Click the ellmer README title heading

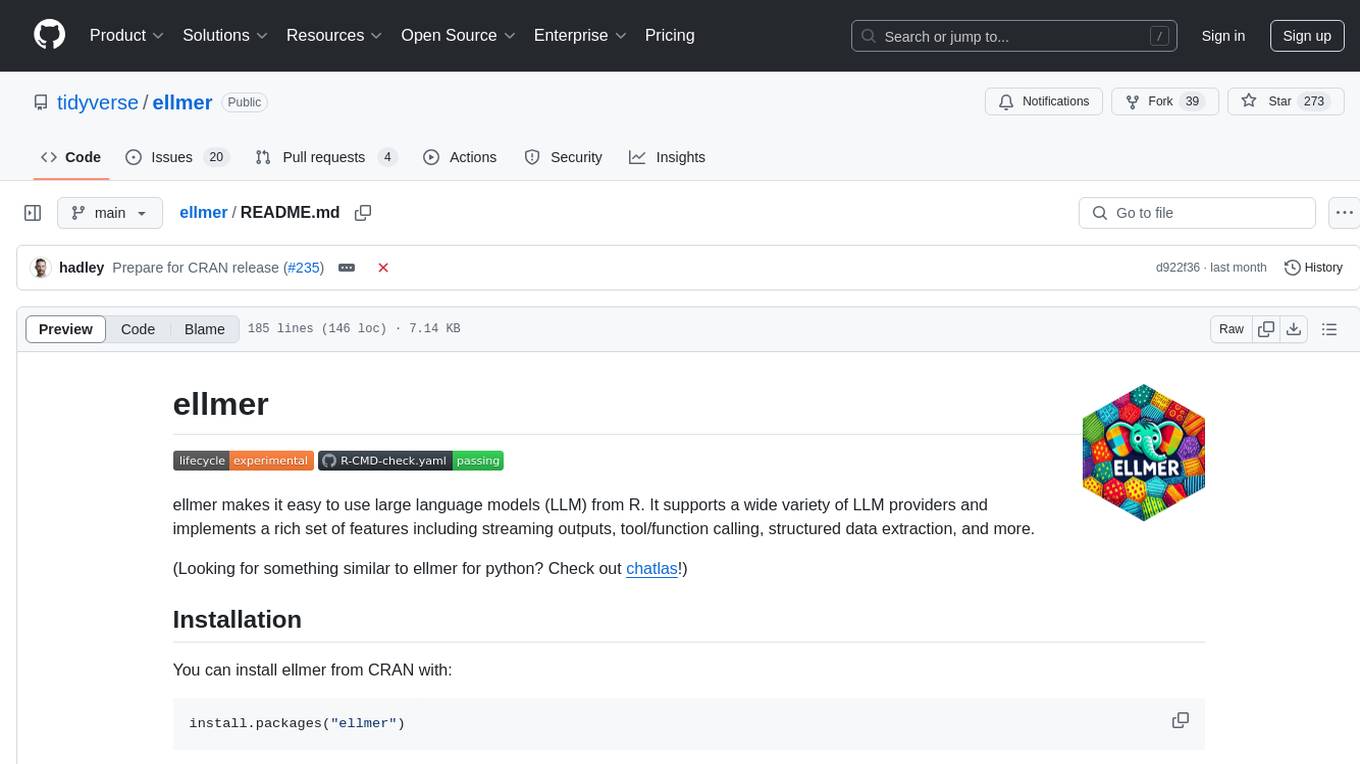[x=221, y=404]
